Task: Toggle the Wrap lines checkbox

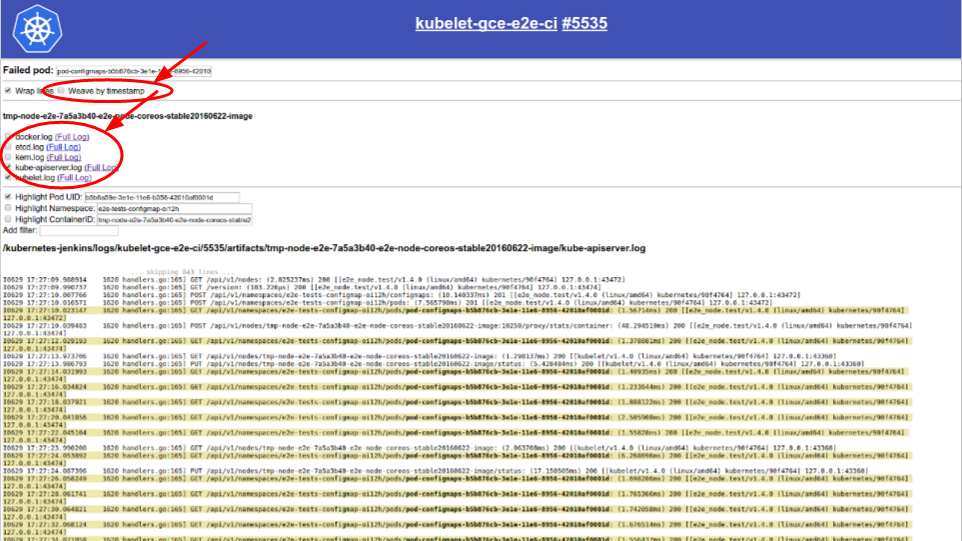Action: (x=8, y=91)
